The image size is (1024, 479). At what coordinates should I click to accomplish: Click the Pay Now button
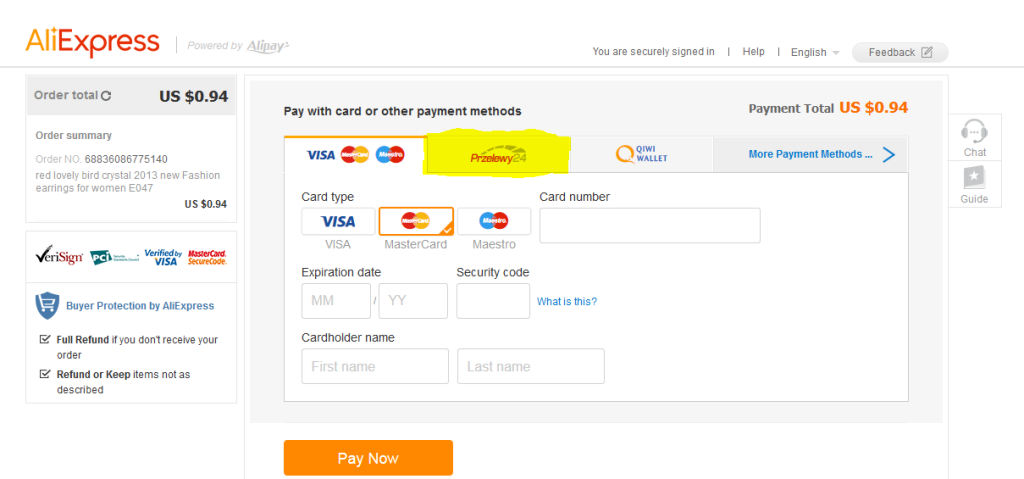pos(368,458)
